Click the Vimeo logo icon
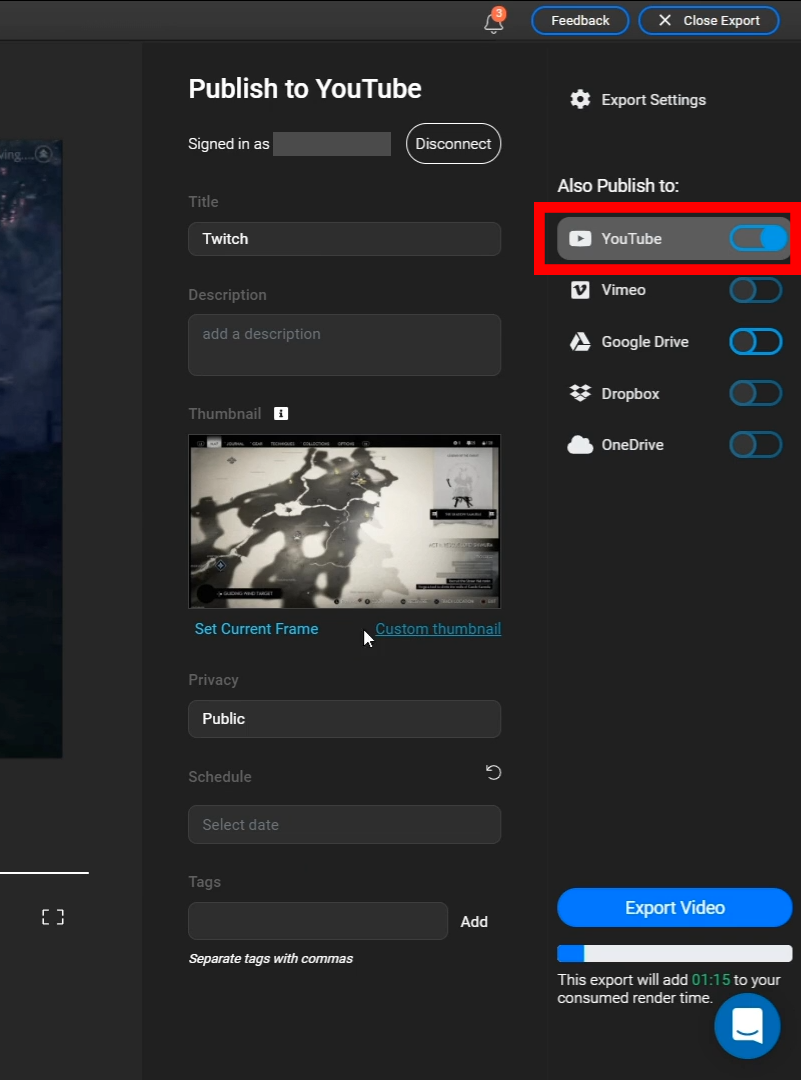Screen dimensions: 801x1080 [580, 290]
